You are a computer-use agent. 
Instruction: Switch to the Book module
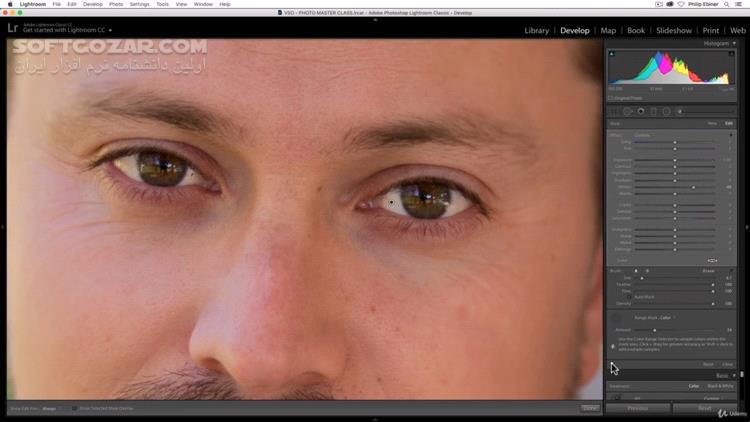tap(636, 30)
